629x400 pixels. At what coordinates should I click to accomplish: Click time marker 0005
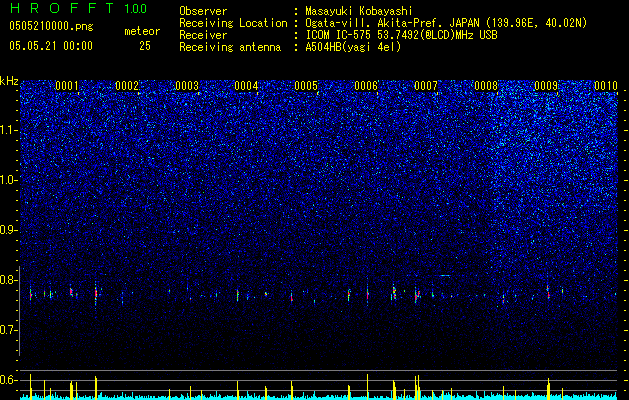click(x=306, y=86)
